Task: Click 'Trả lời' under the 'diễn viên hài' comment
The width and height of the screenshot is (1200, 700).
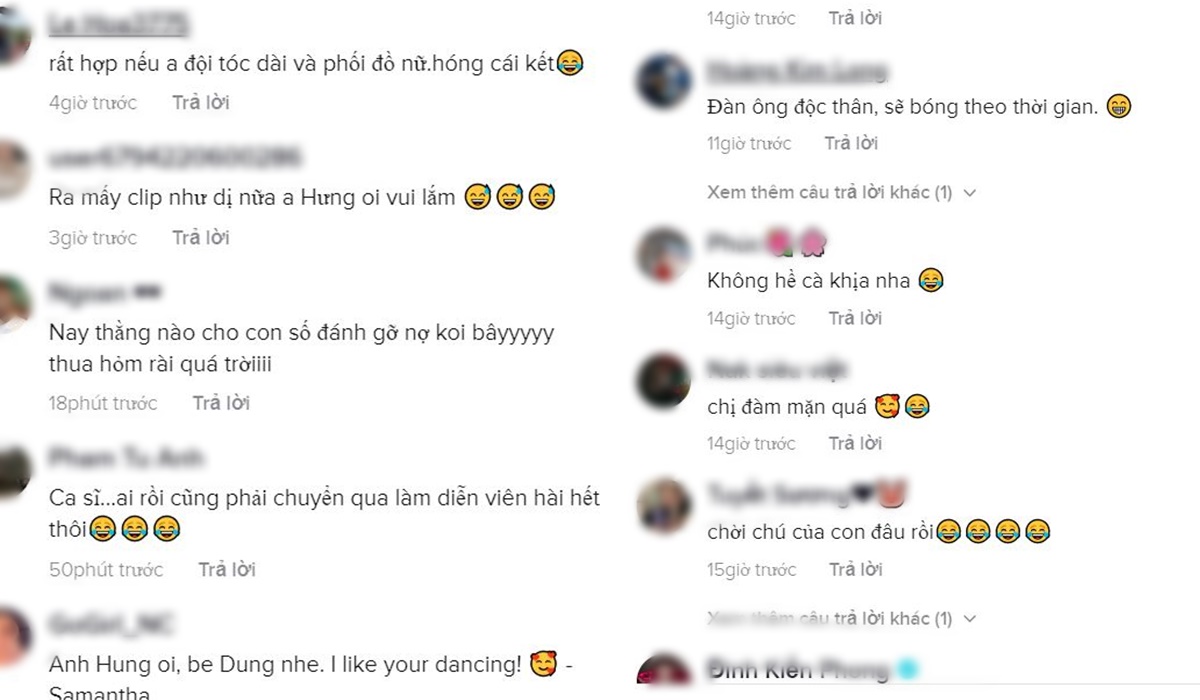Action: point(227,570)
